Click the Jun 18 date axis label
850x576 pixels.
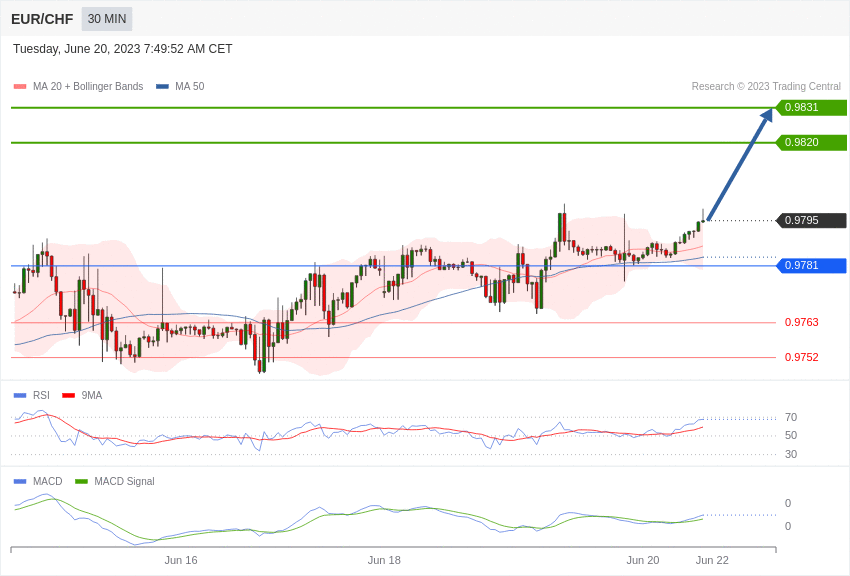[x=384, y=560]
